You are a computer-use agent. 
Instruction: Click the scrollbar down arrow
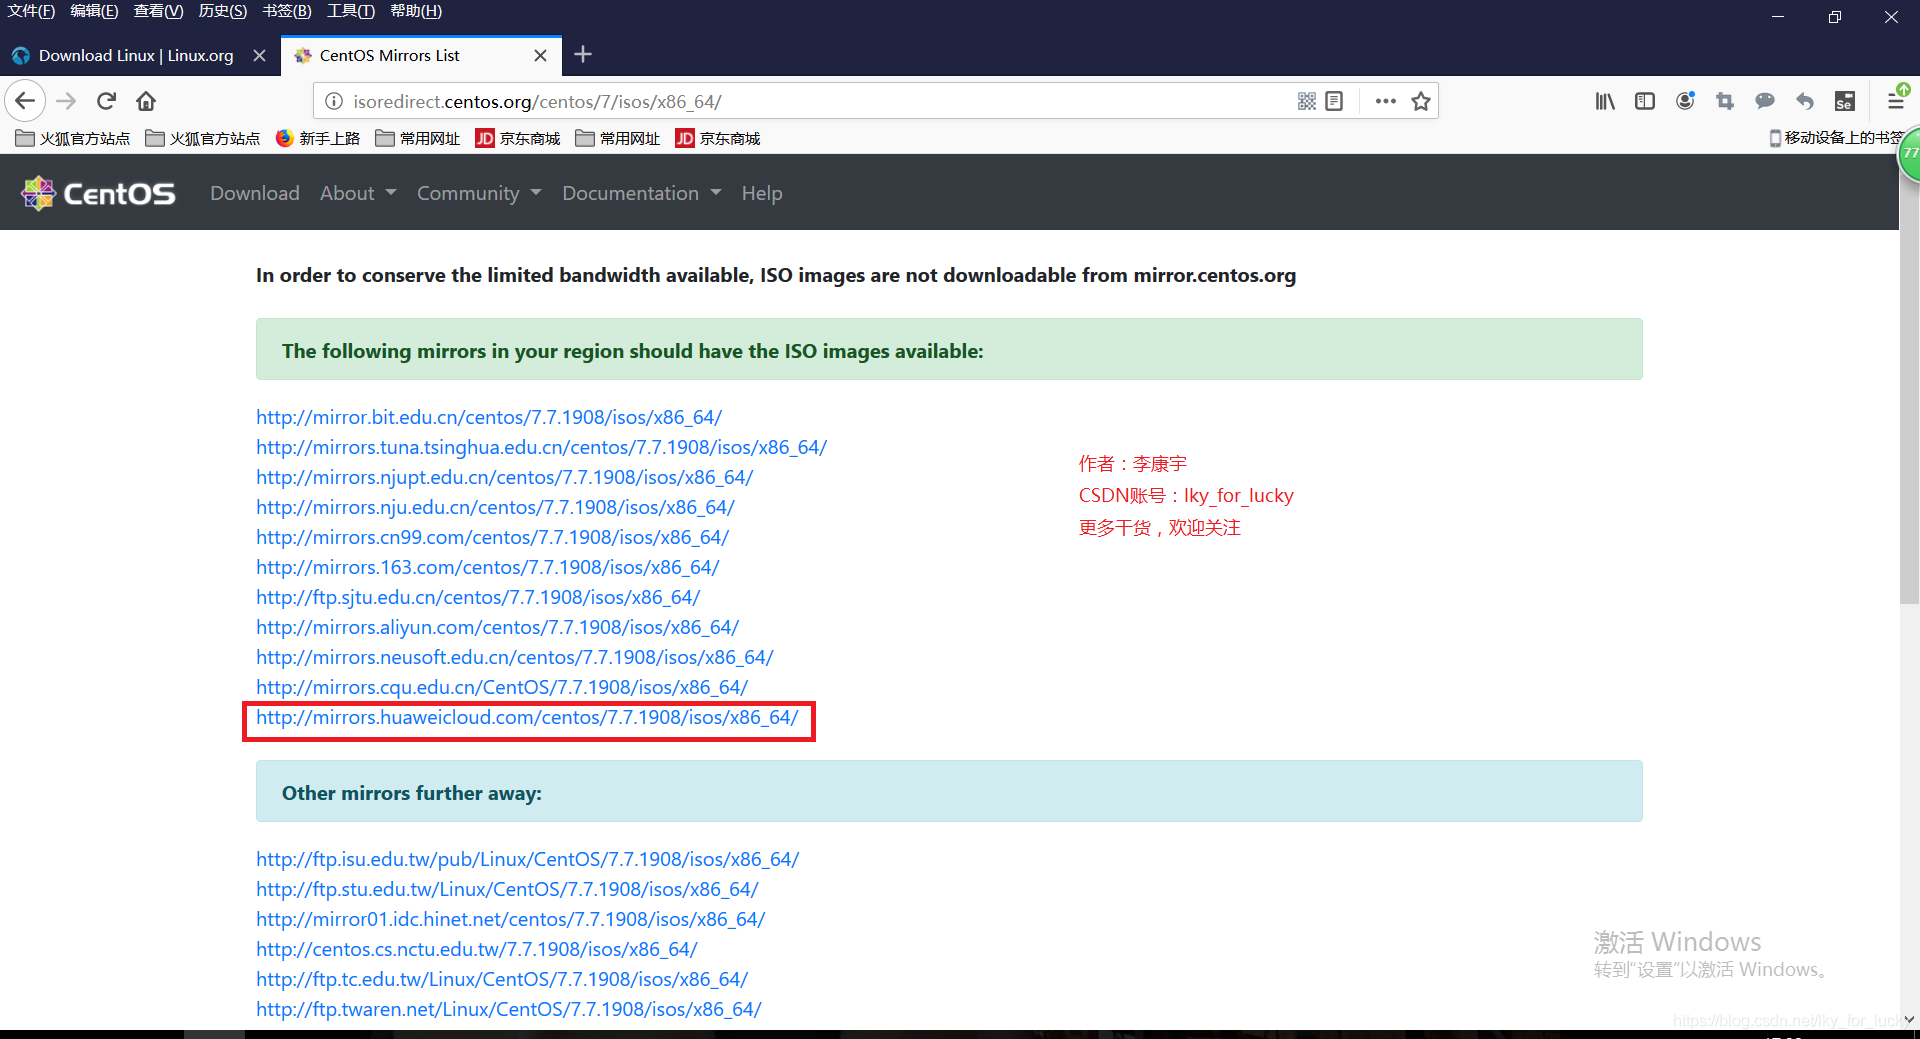[x=1909, y=1020]
